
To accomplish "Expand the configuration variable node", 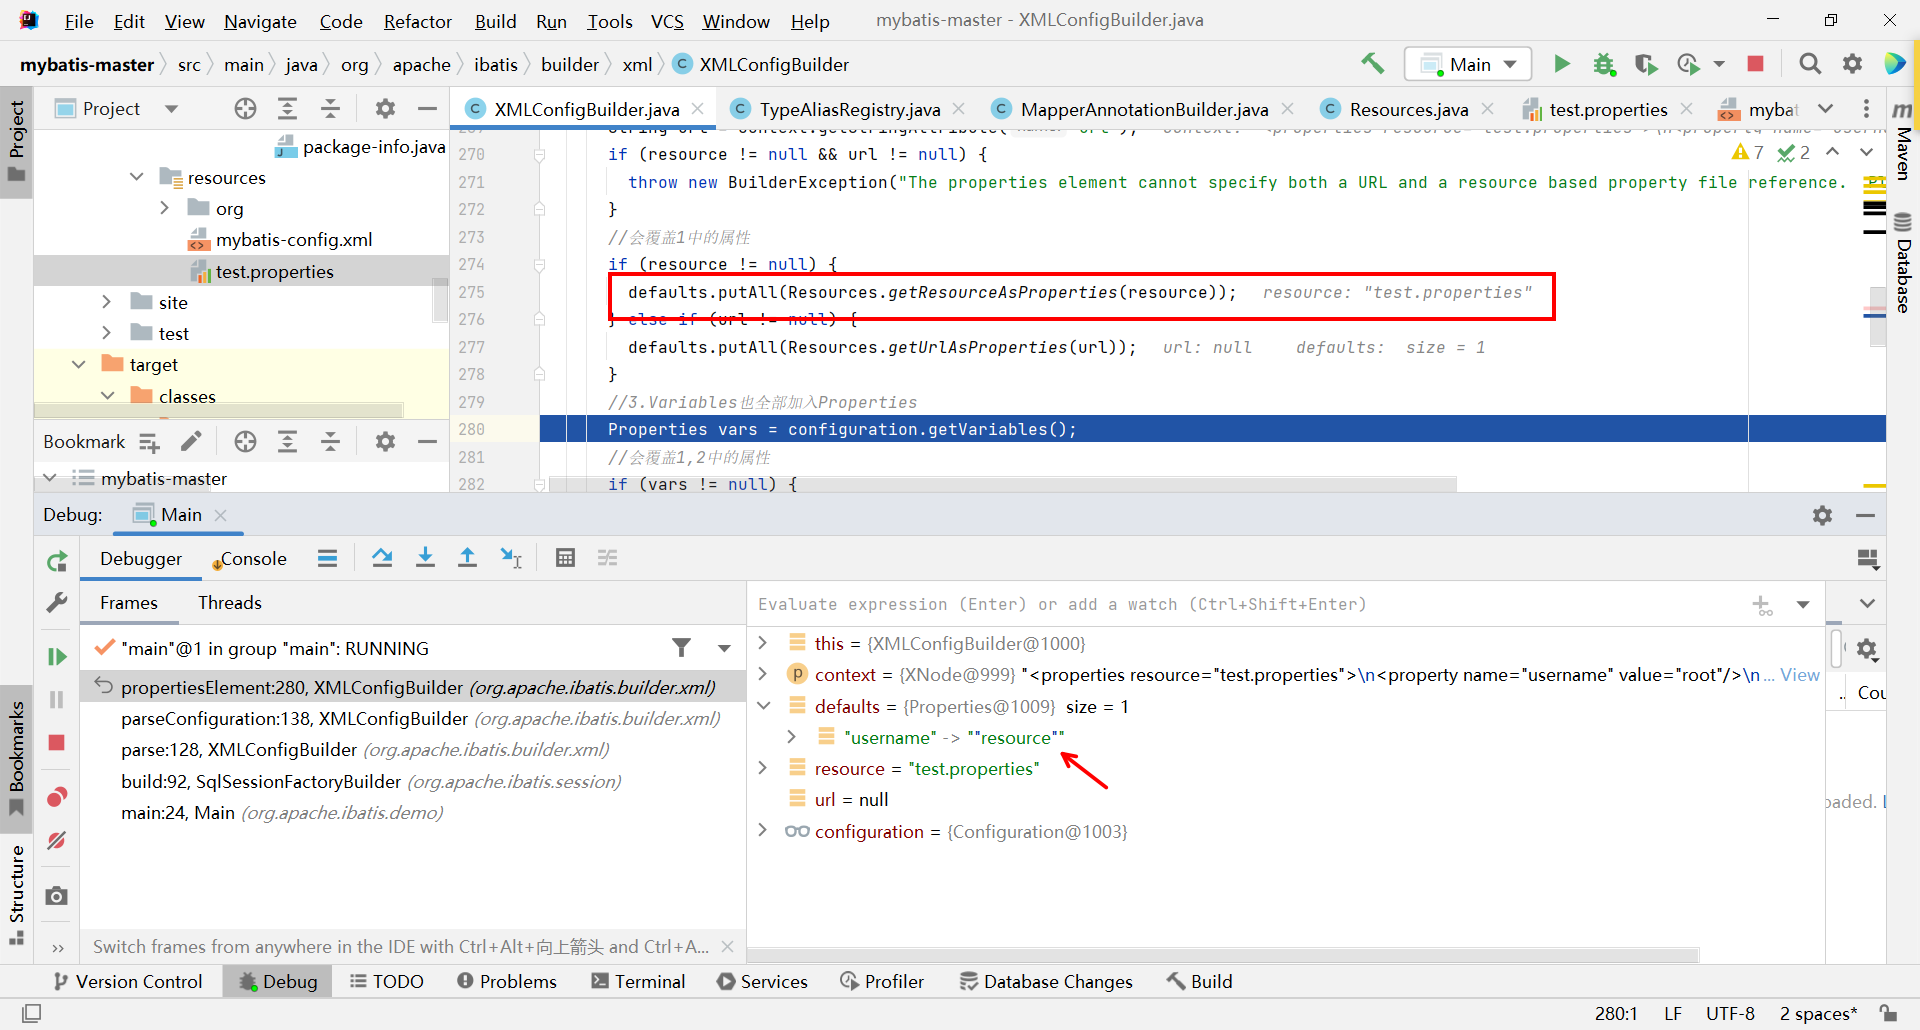I will (762, 830).
